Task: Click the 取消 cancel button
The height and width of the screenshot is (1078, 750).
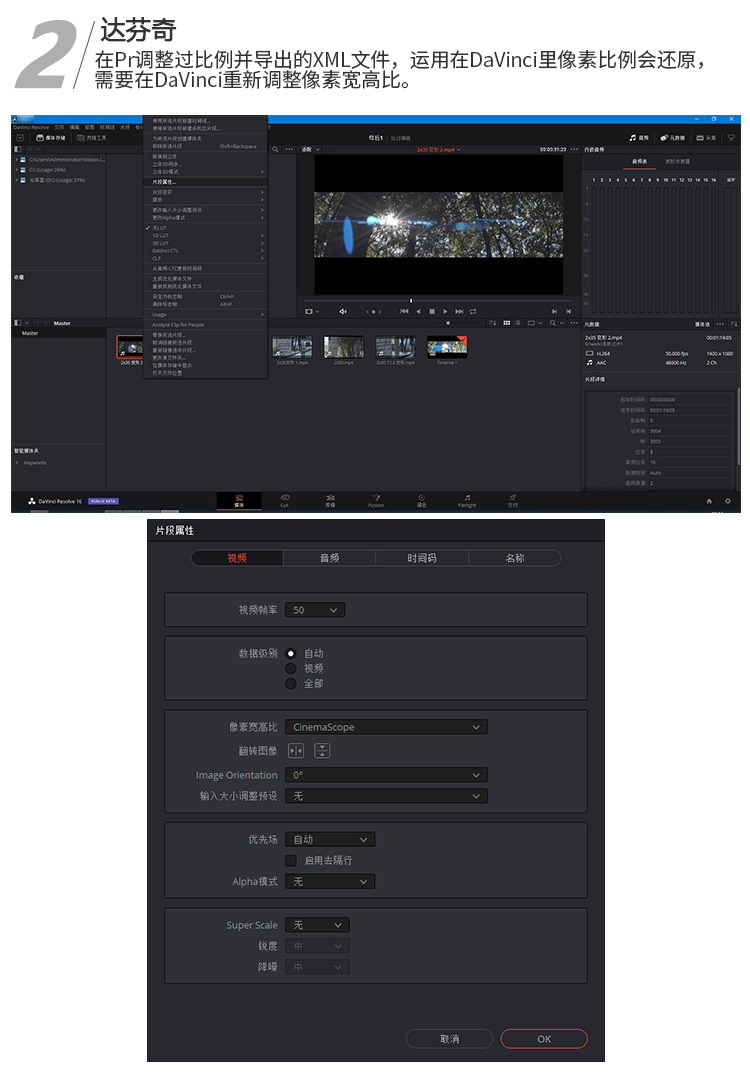Action: click(x=450, y=1039)
